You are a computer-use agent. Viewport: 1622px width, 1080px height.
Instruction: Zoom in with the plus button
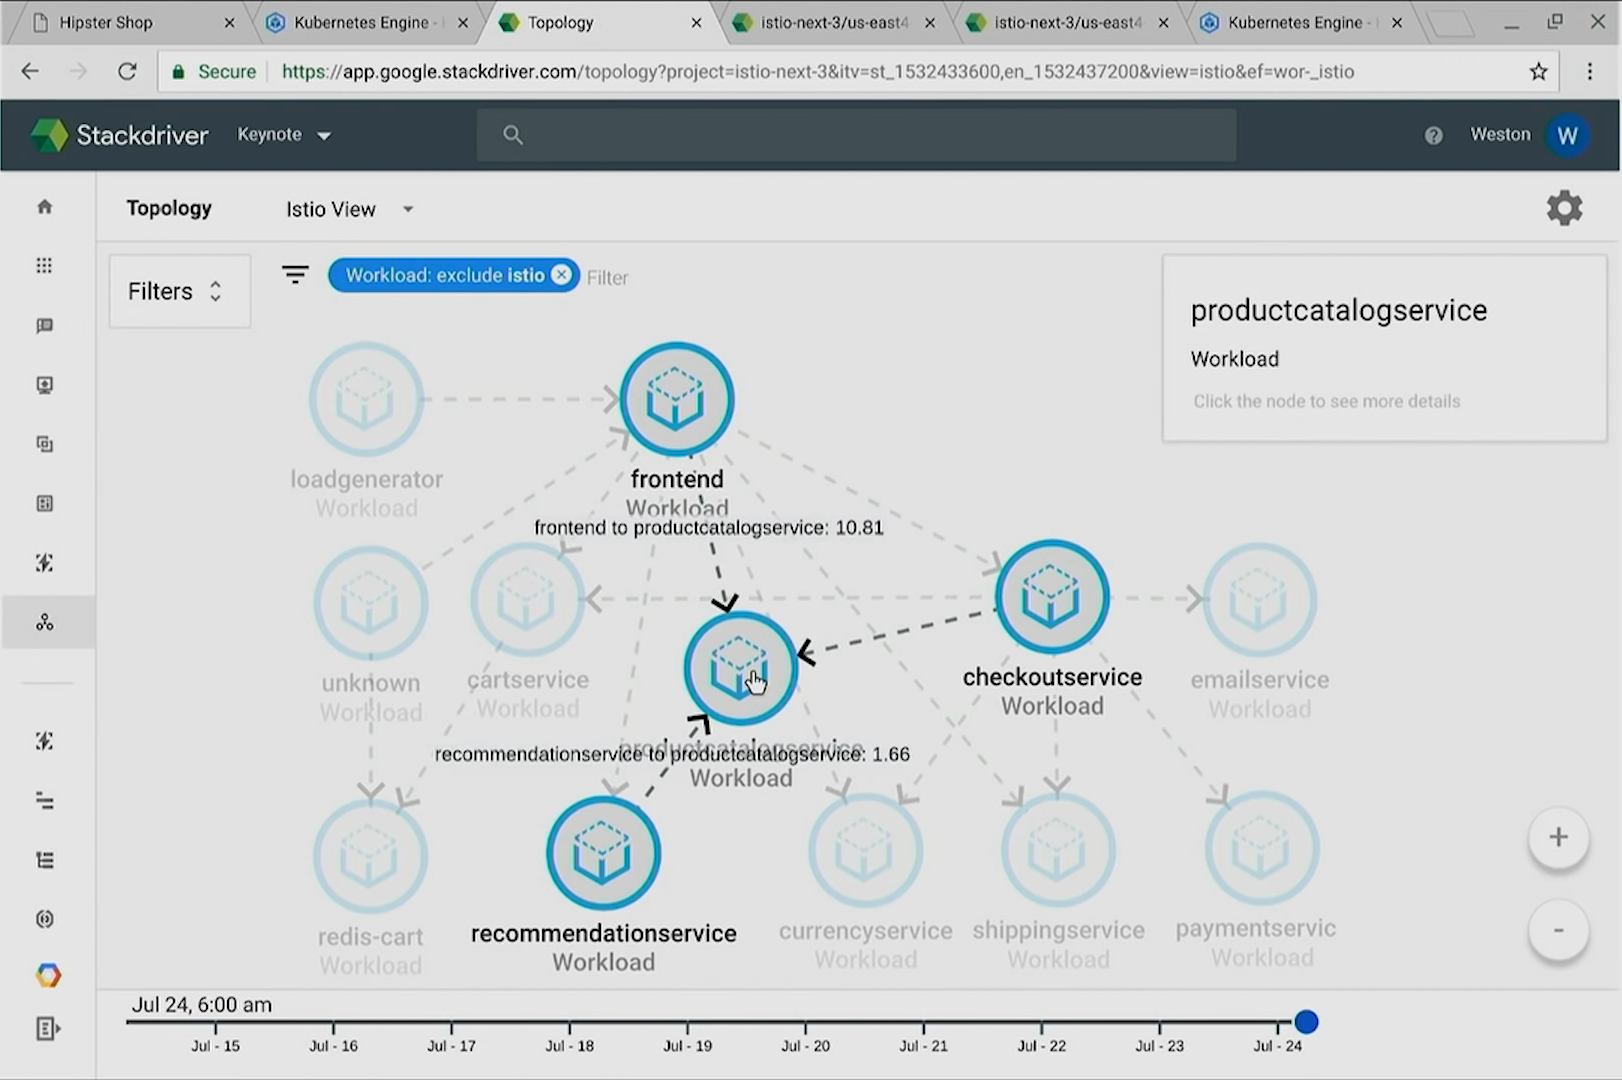tap(1557, 838)
